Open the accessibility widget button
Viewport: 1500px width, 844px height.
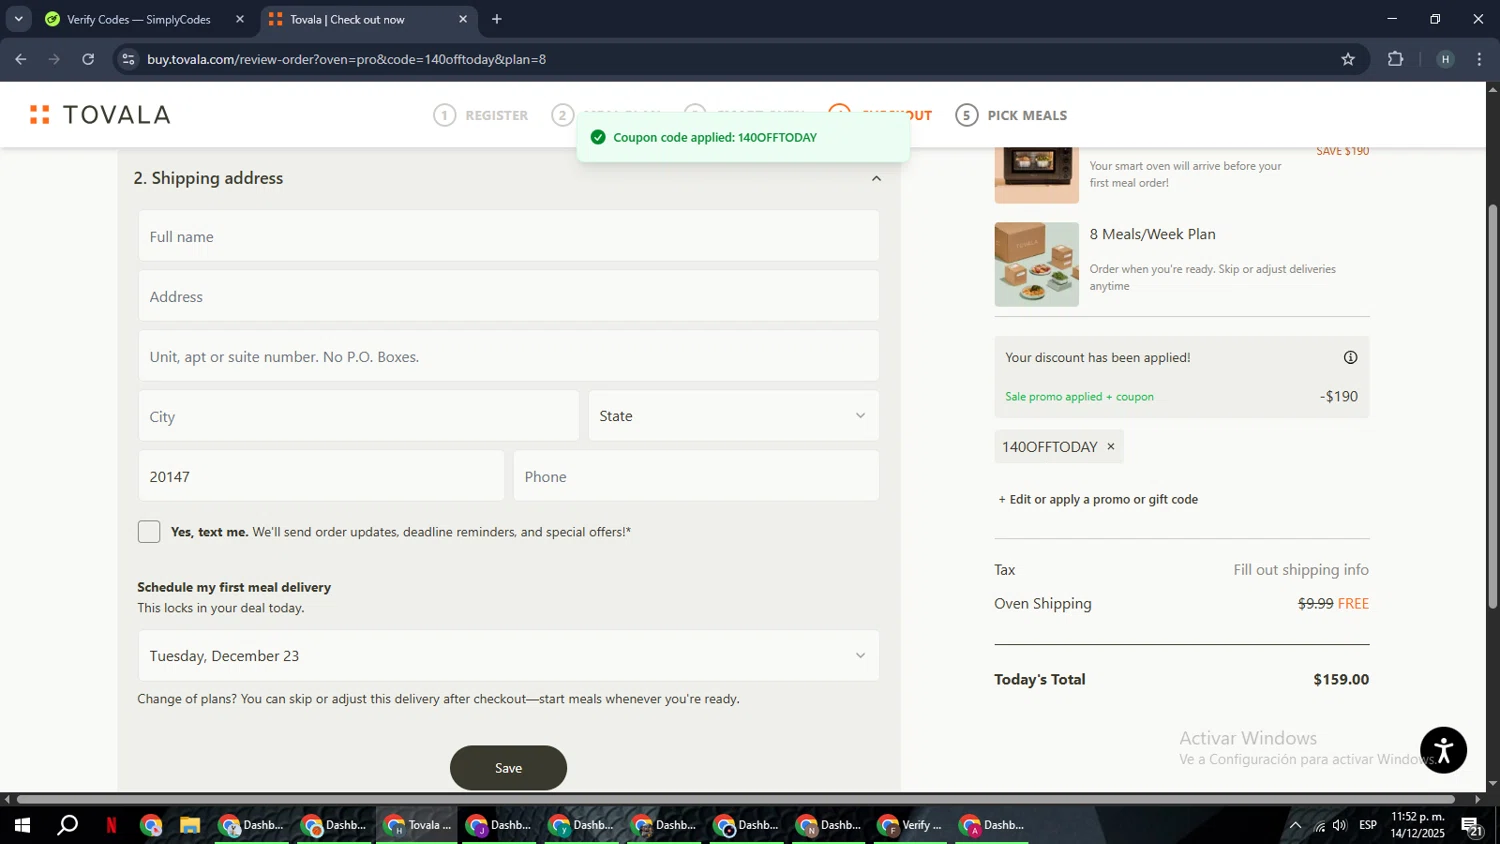click(1443, 750)
